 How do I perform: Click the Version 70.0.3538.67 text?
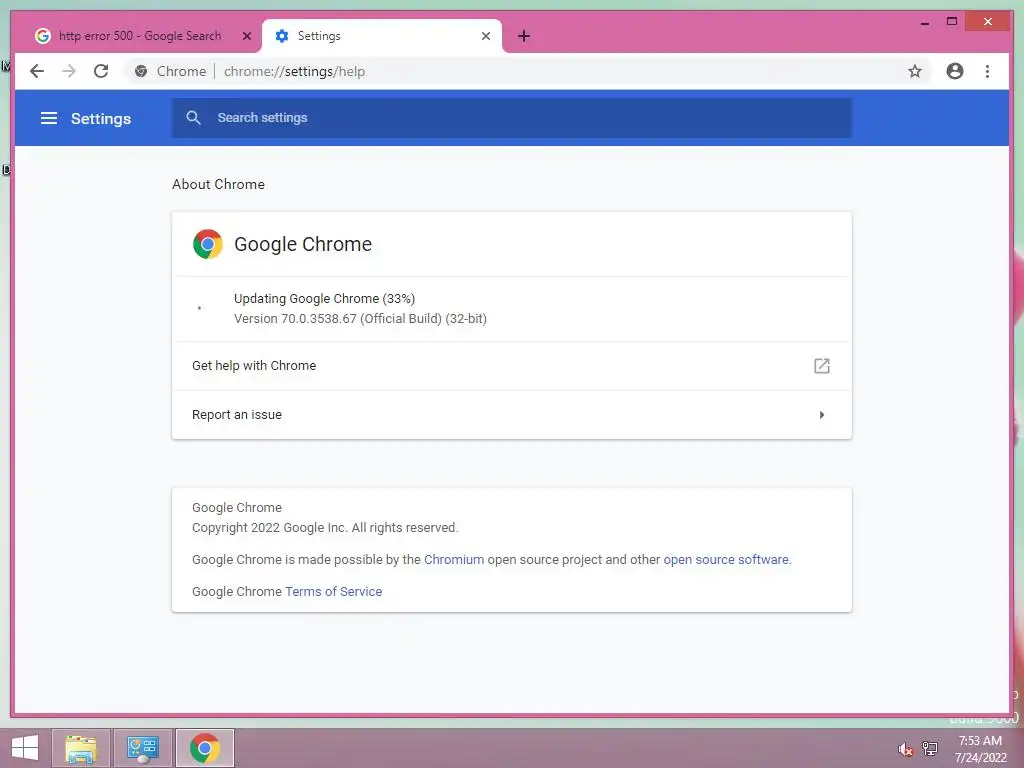pyautogui.click(x=360, y=319)
